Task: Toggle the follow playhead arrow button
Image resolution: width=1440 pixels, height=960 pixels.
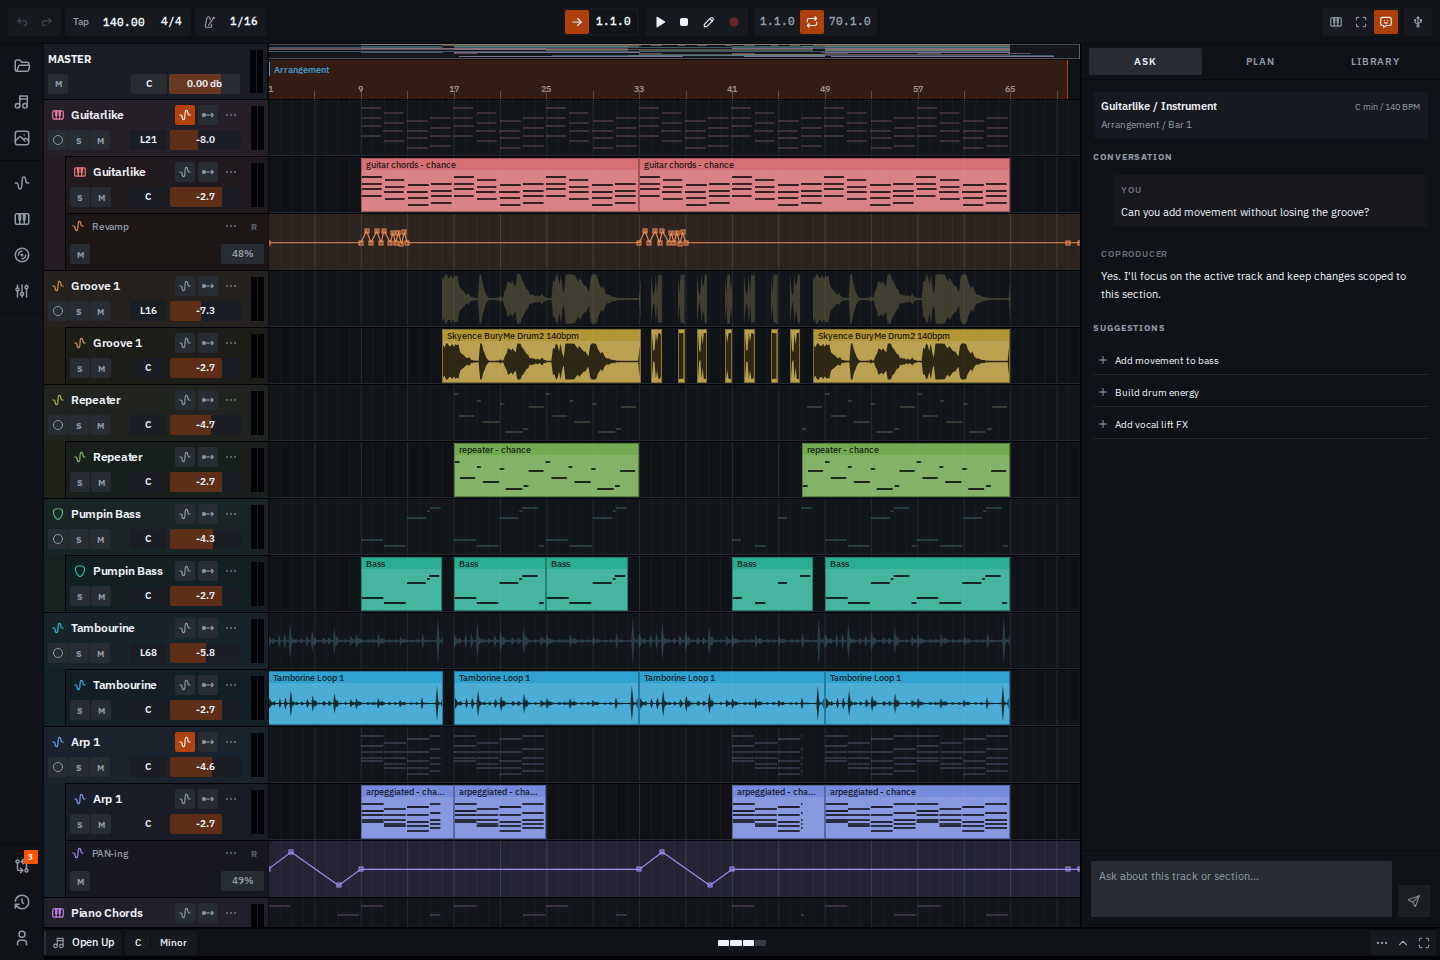Action: coord(577,22)
